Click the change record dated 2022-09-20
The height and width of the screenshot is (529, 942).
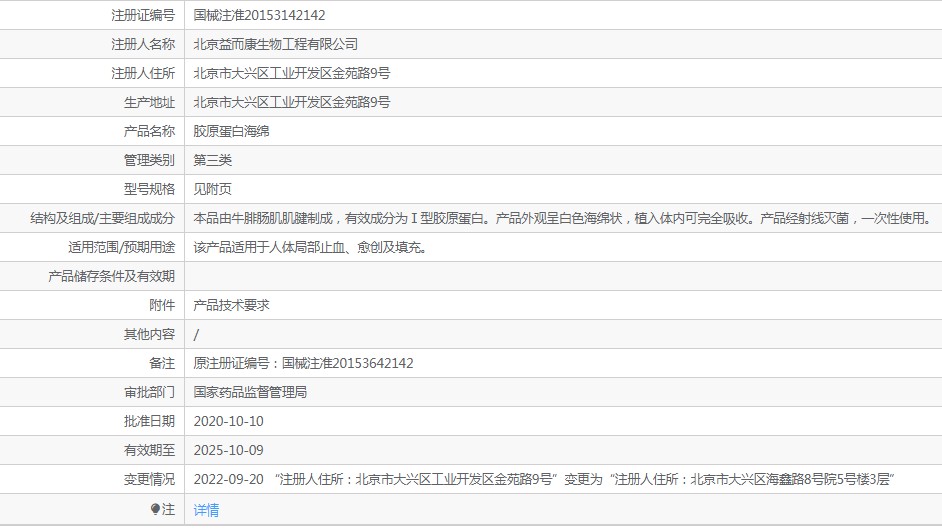tap(544, 479)
